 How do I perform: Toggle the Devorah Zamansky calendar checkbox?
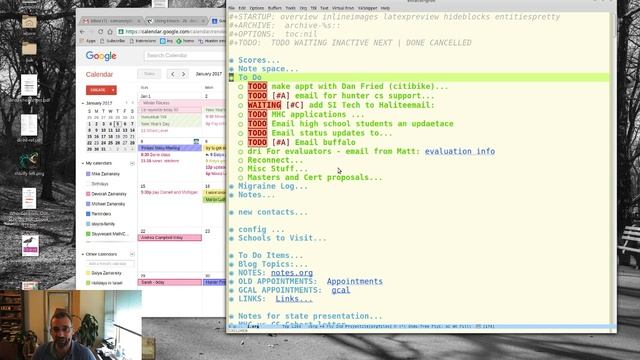click(x=88, y=194)
